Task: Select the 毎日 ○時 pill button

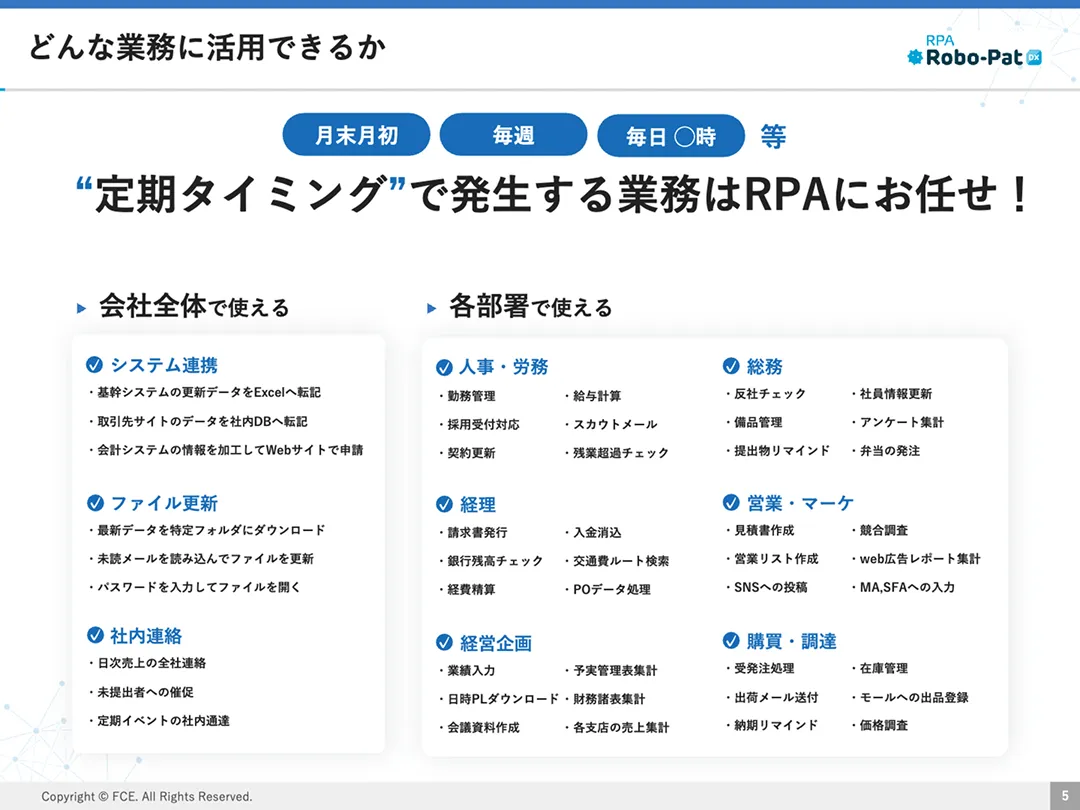Action: [x=671, y=136]
